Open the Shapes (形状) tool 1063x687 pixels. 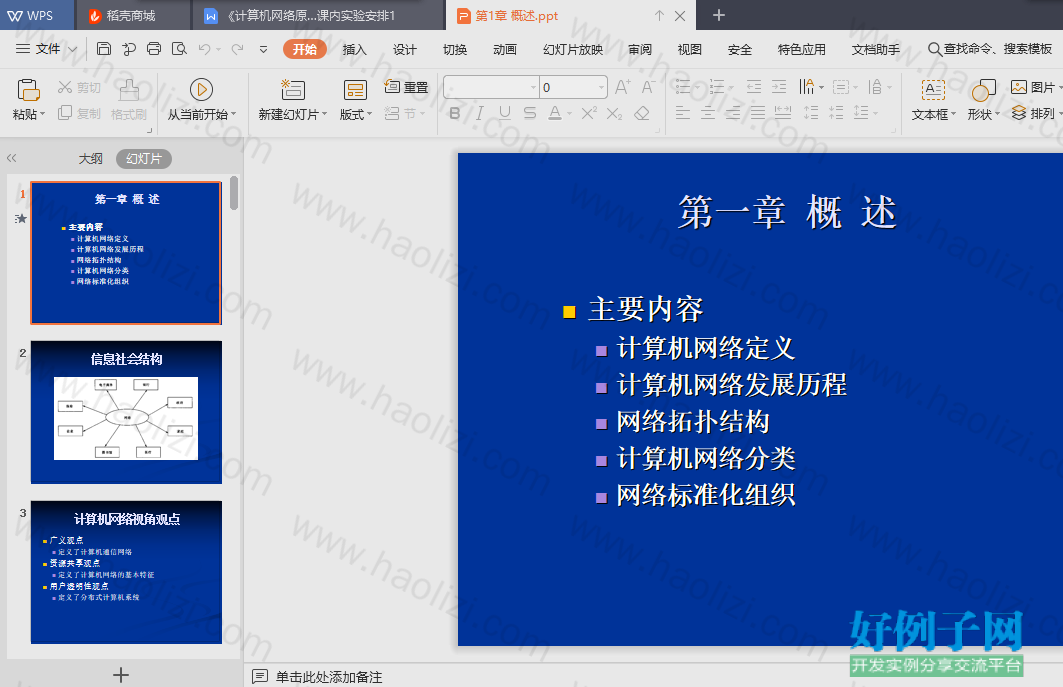983,90
